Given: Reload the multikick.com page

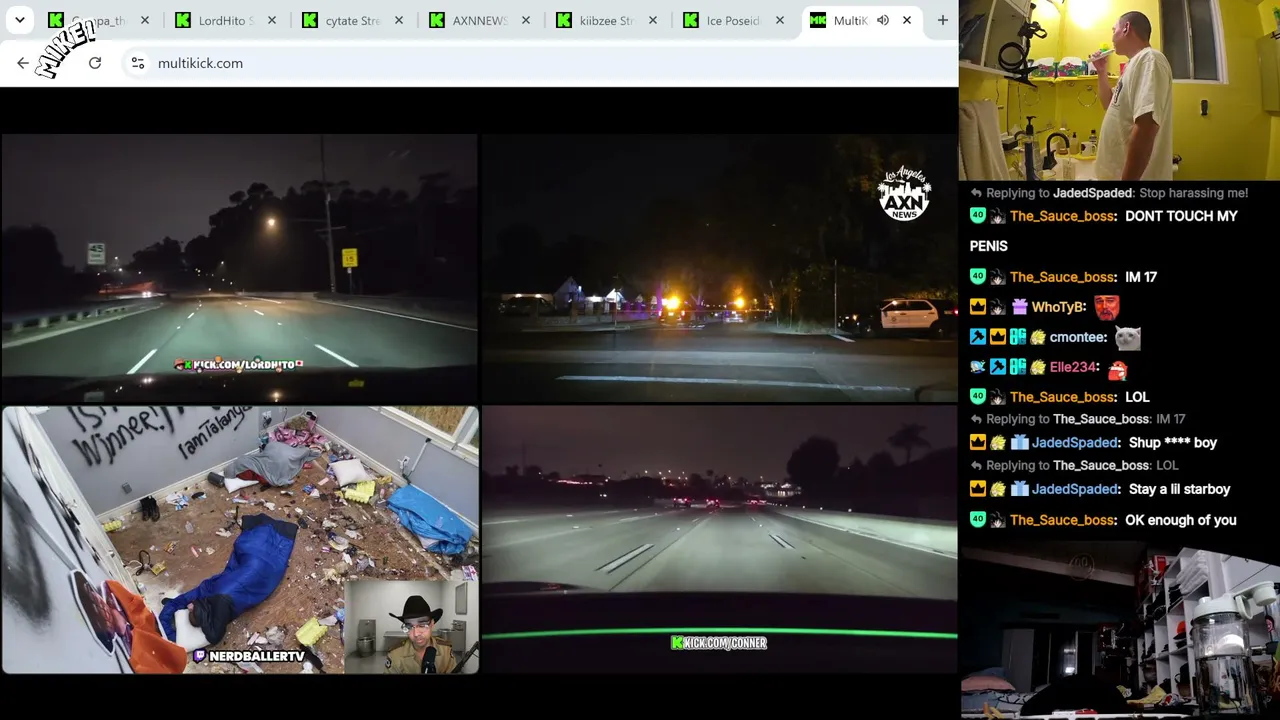Looking at the screenshot, I should (95, 63).
